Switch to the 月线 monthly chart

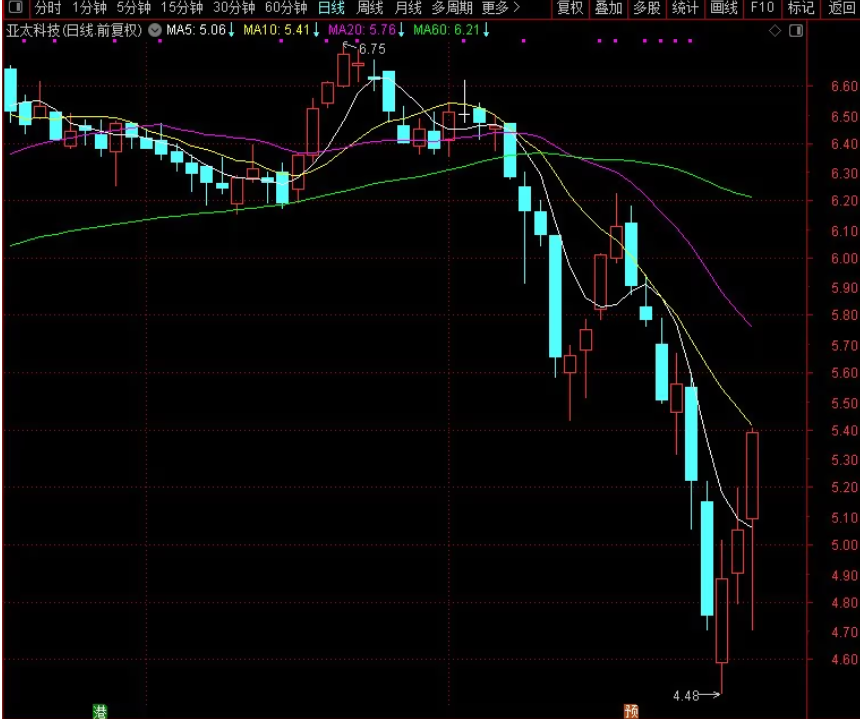point(408,8)
